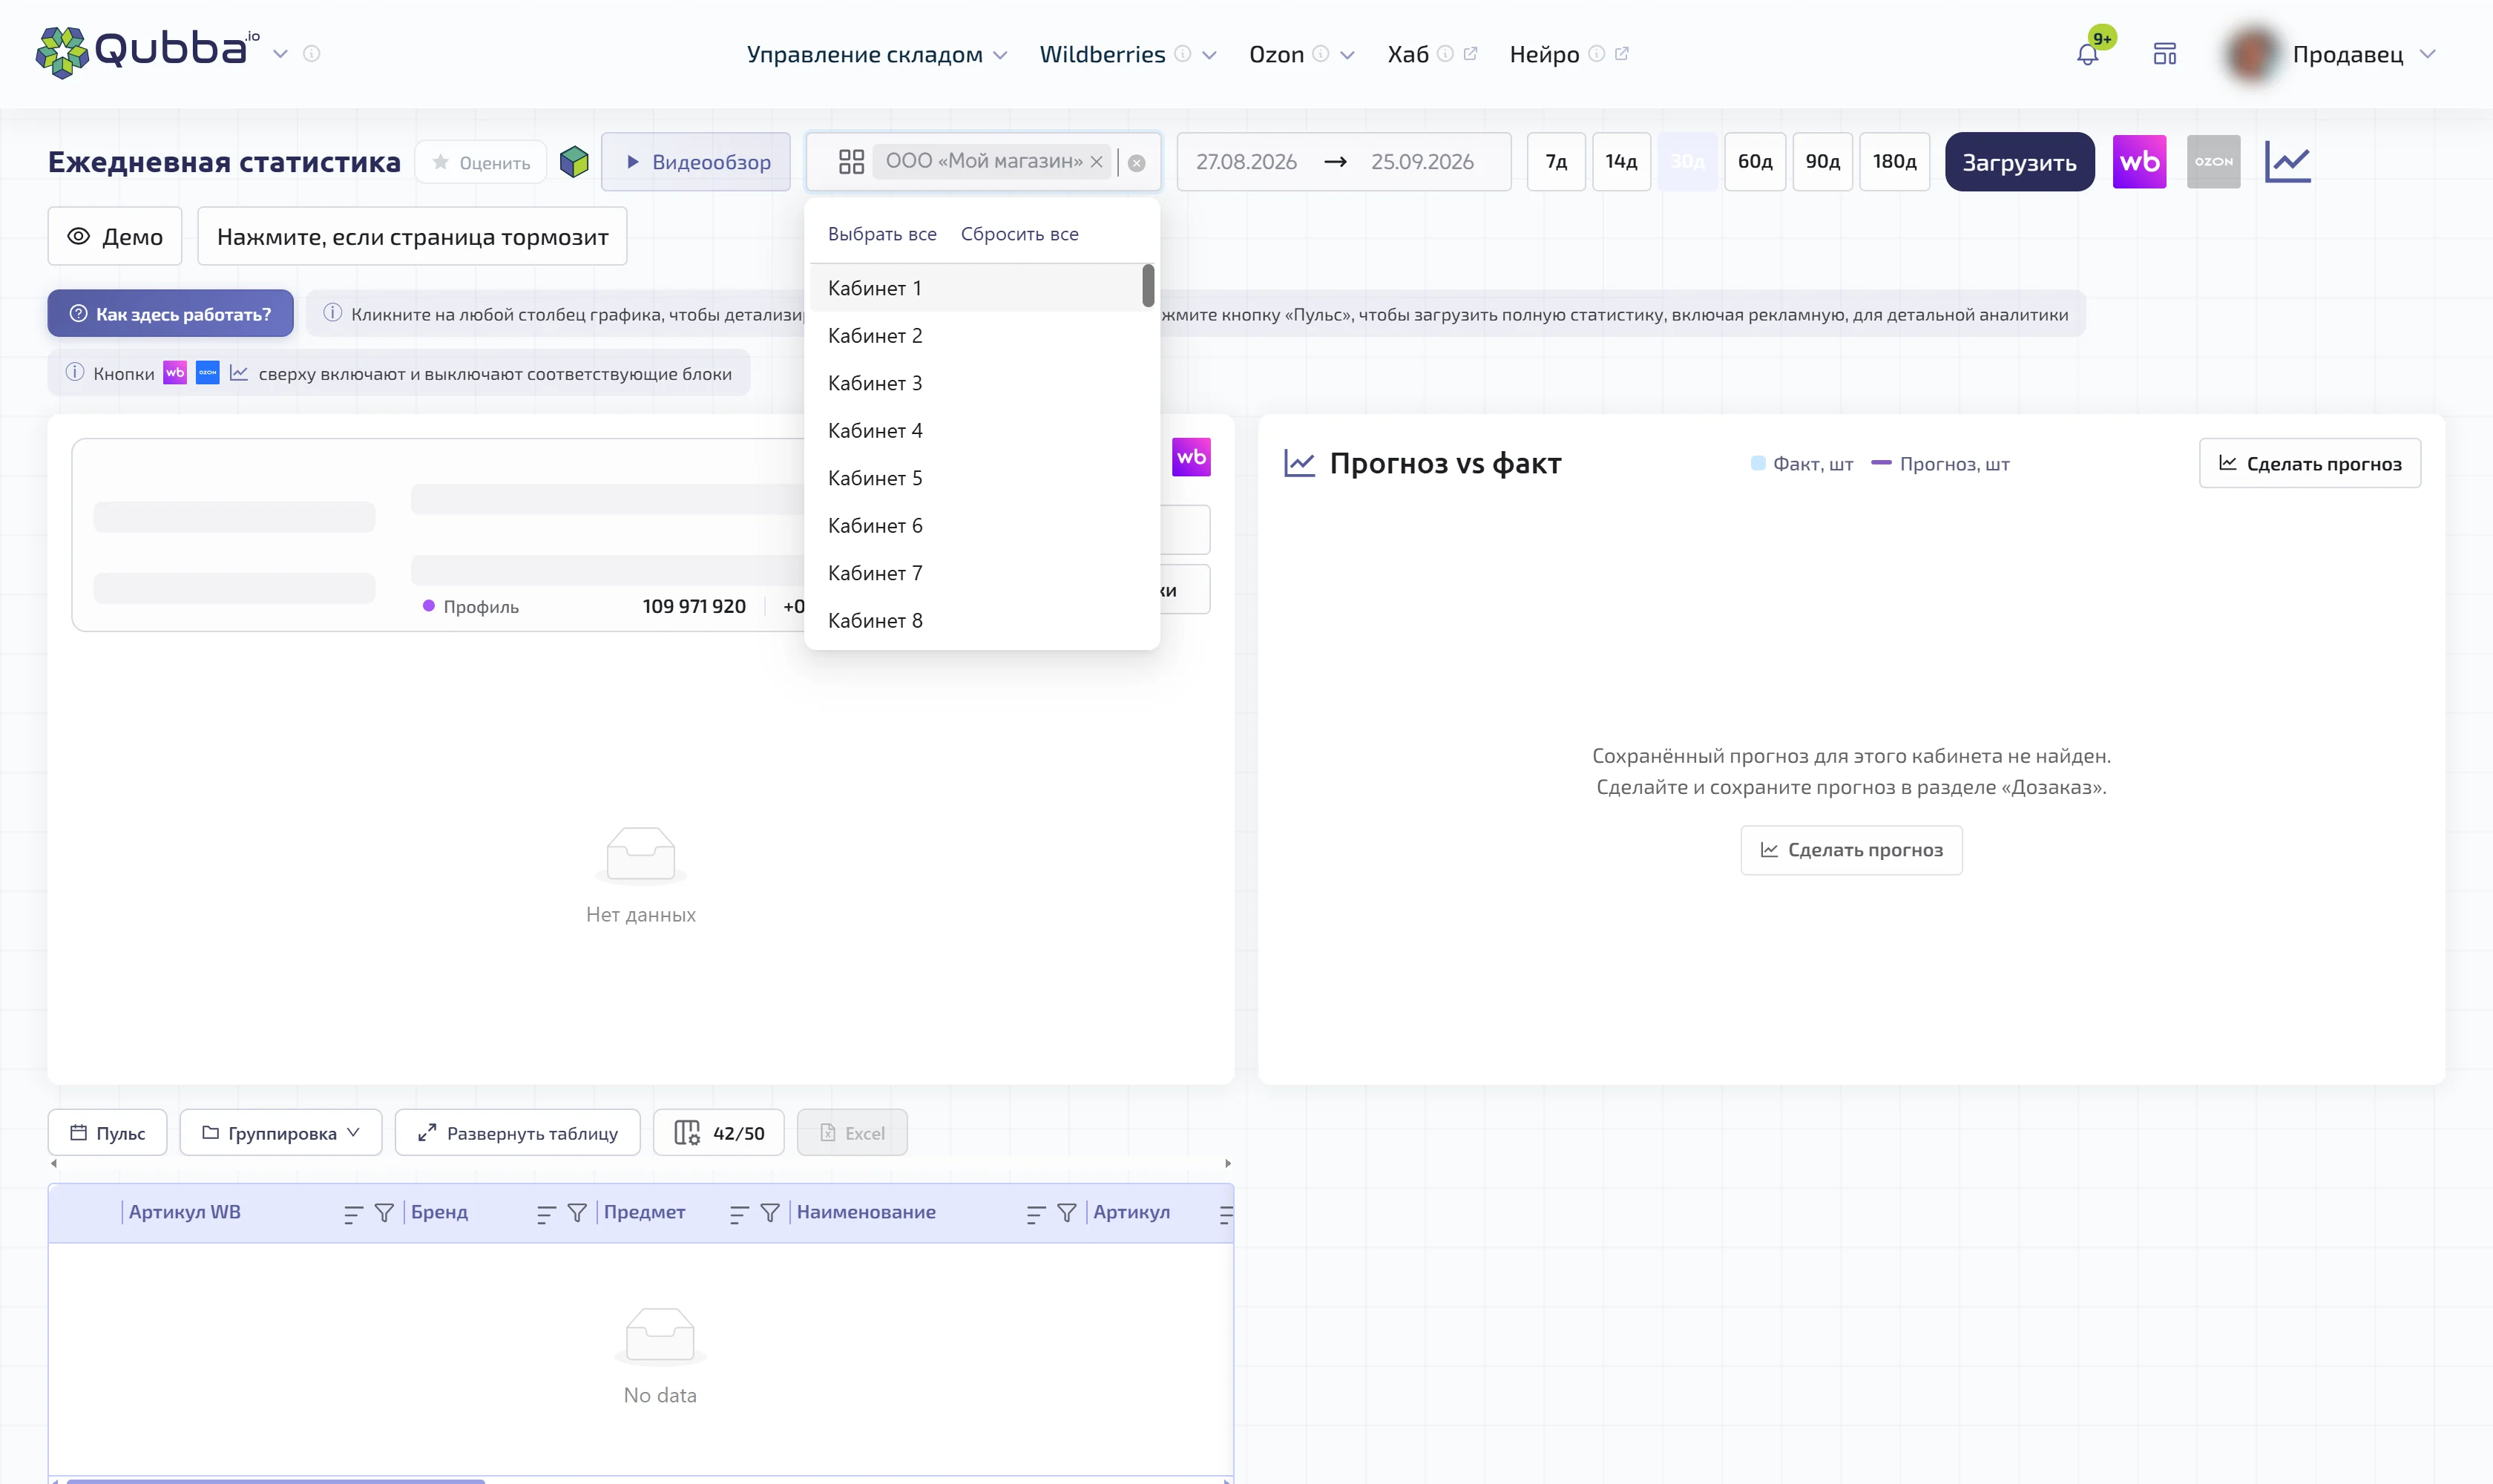This screenshot has height=1484, width=2493.
Task: Click the Загрузить button
Action: [2019, 162]
